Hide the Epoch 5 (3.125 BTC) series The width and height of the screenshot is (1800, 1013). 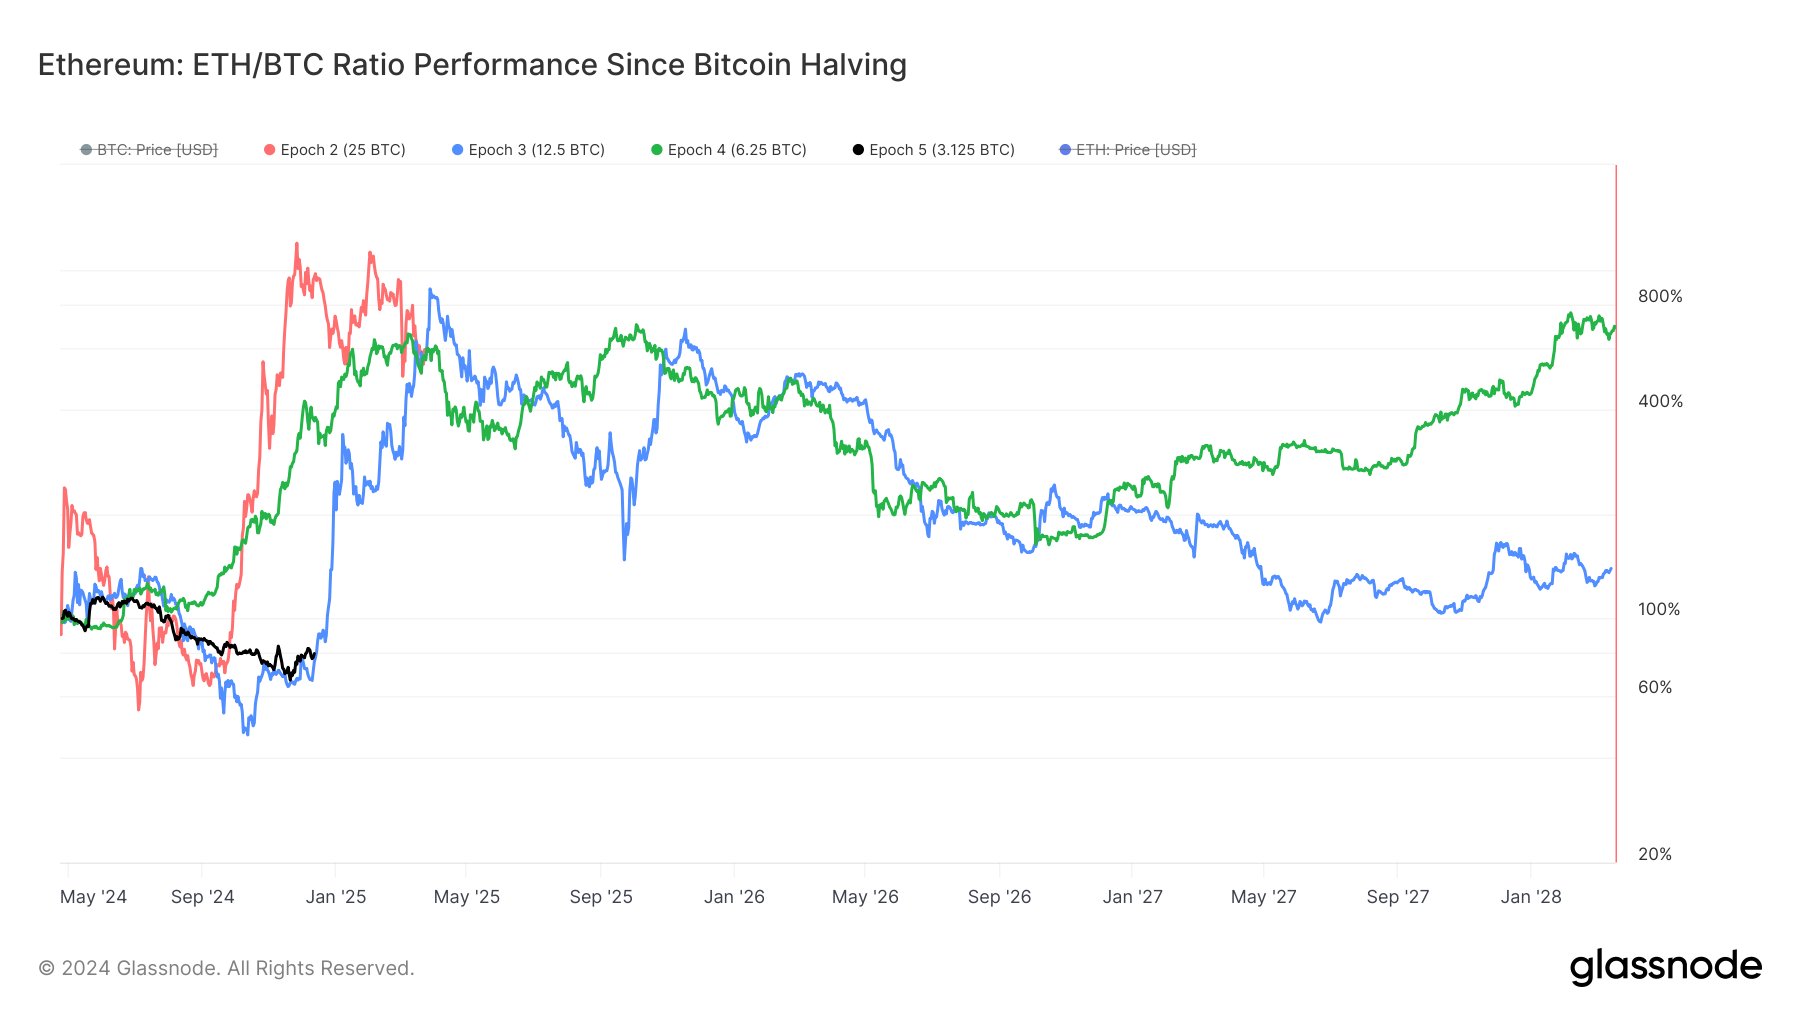click(x=942, y=150)
